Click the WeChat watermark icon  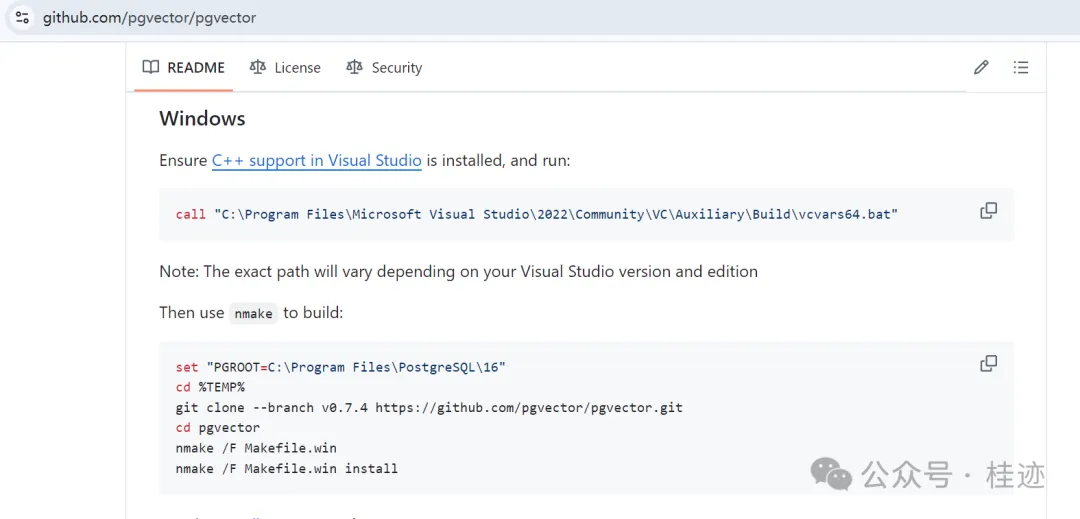click(x=831, y=474)
